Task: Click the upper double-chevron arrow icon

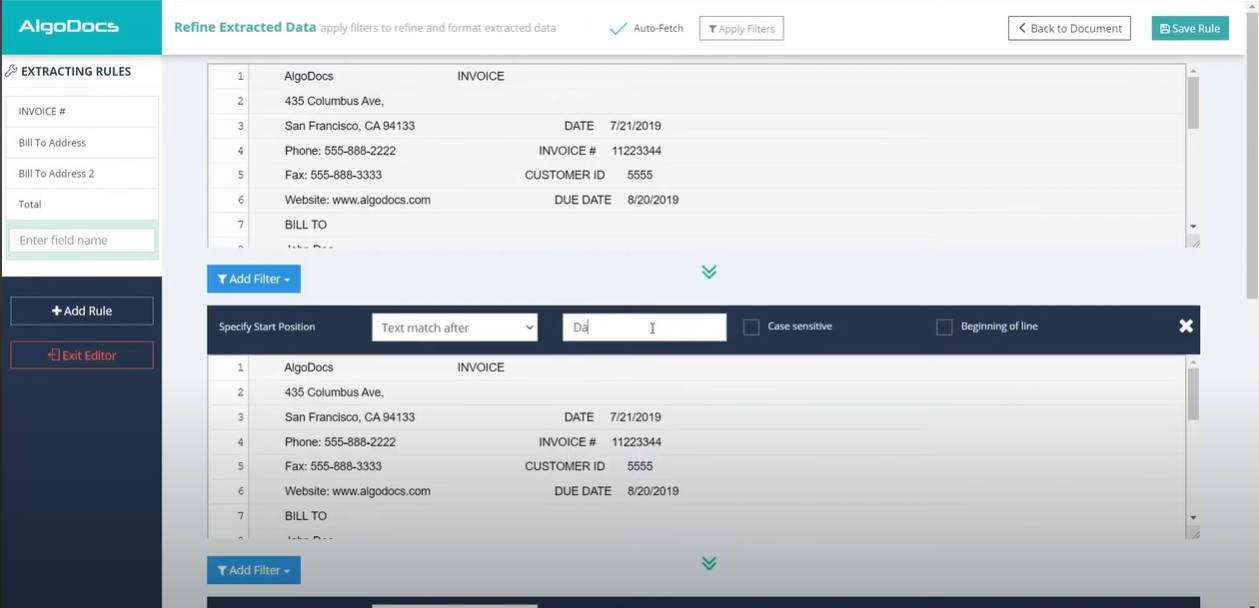Action: tap(709, 272)
